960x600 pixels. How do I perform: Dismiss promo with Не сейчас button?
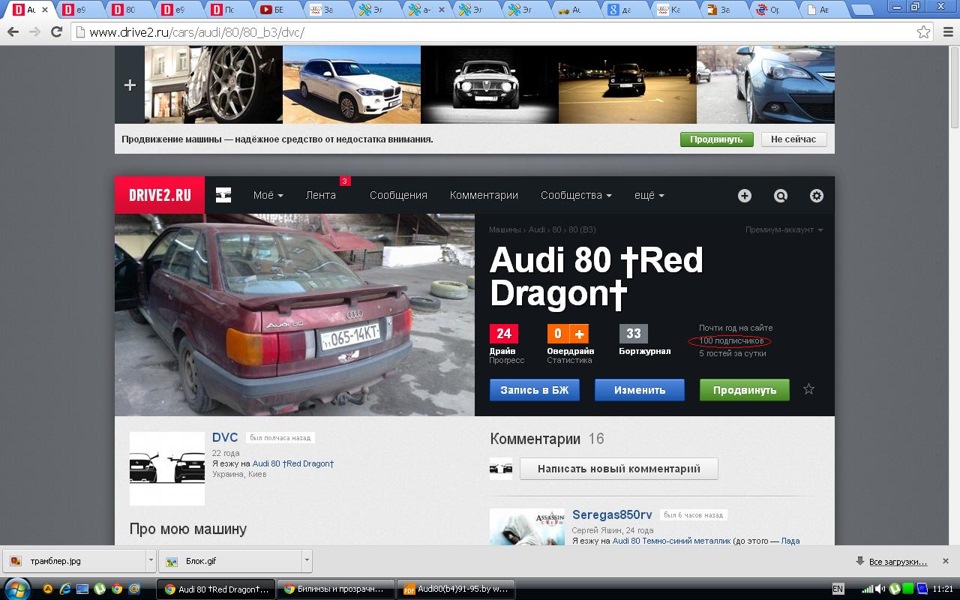pyautogui.click(x=793, y=139)
